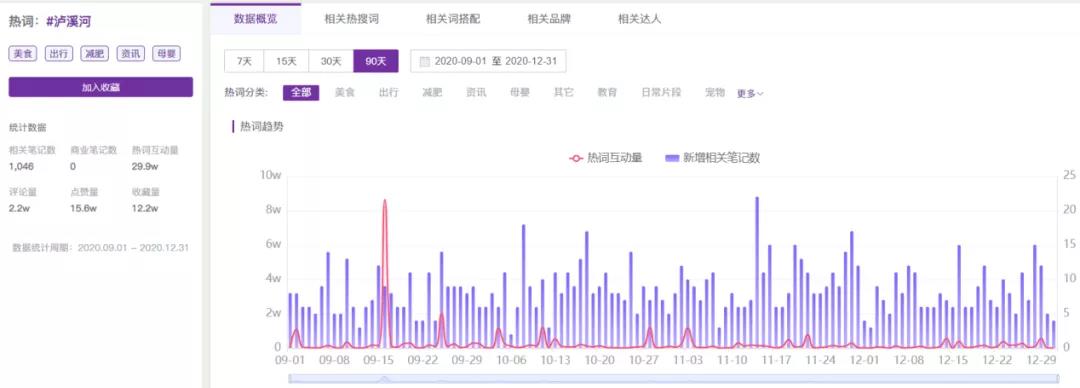Filter hot word category by 日常片段
Viewport: 1080px width, 388px height.
tap(661, 92)
